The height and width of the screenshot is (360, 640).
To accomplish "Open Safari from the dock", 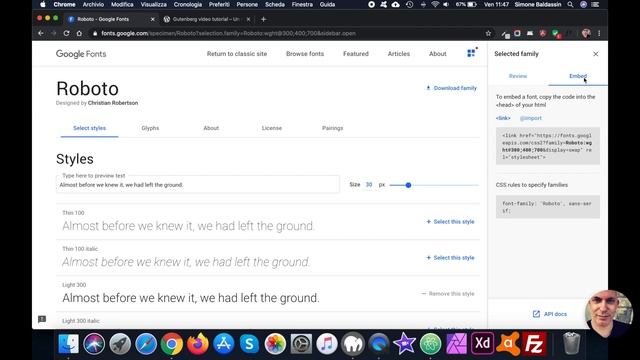I will click(x=146, y=344).
